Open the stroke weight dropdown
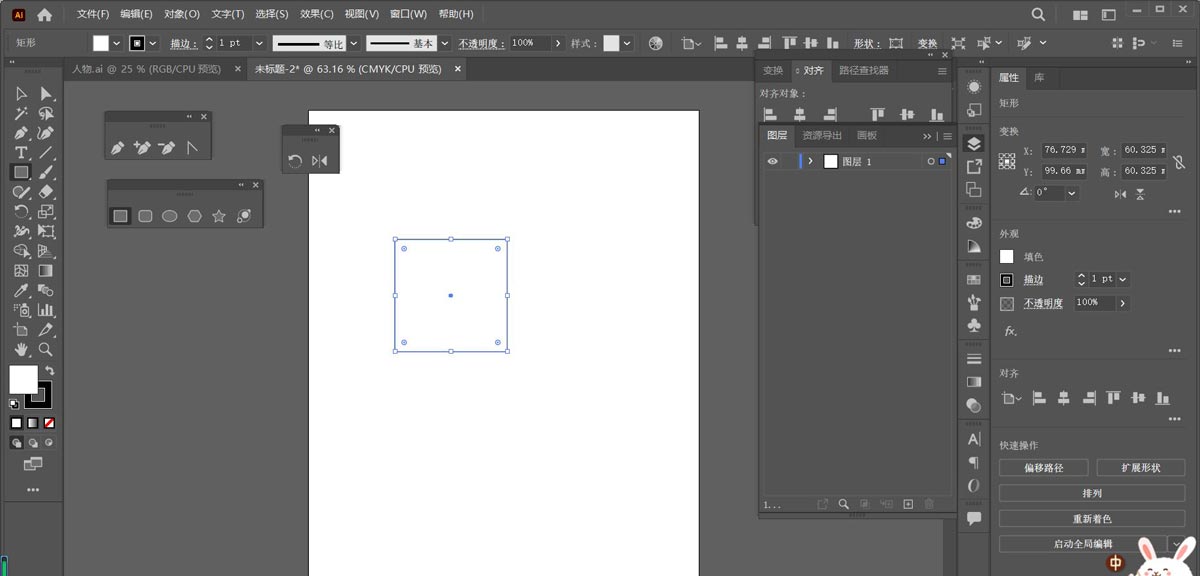 click(x=1123, y=280)
